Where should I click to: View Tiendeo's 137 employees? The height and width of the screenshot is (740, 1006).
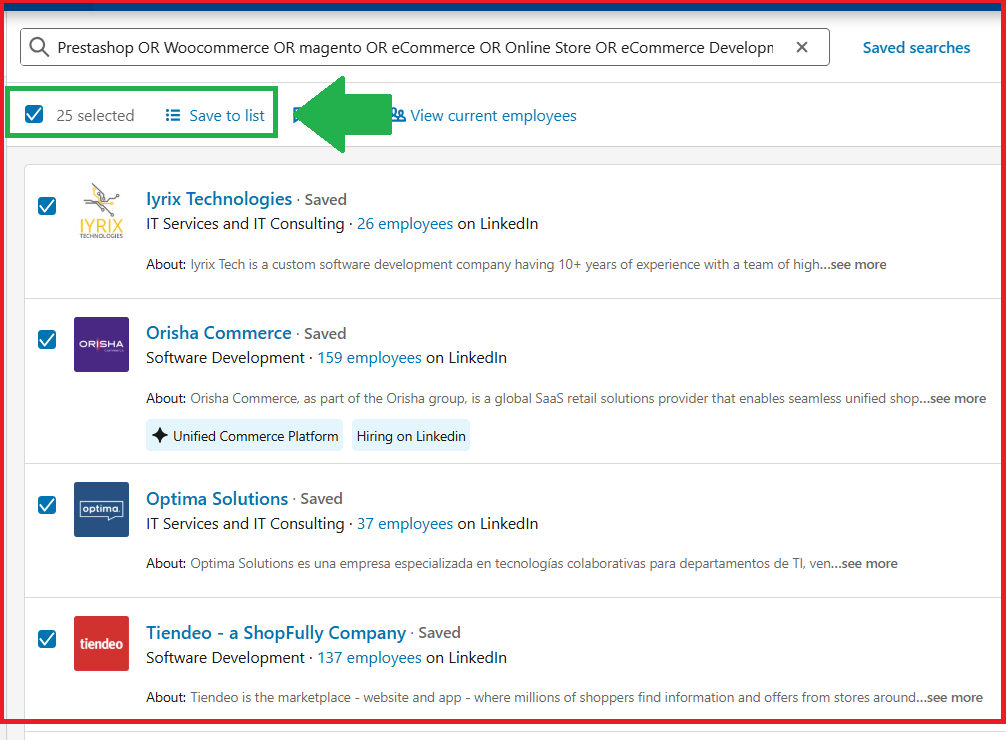370,658
